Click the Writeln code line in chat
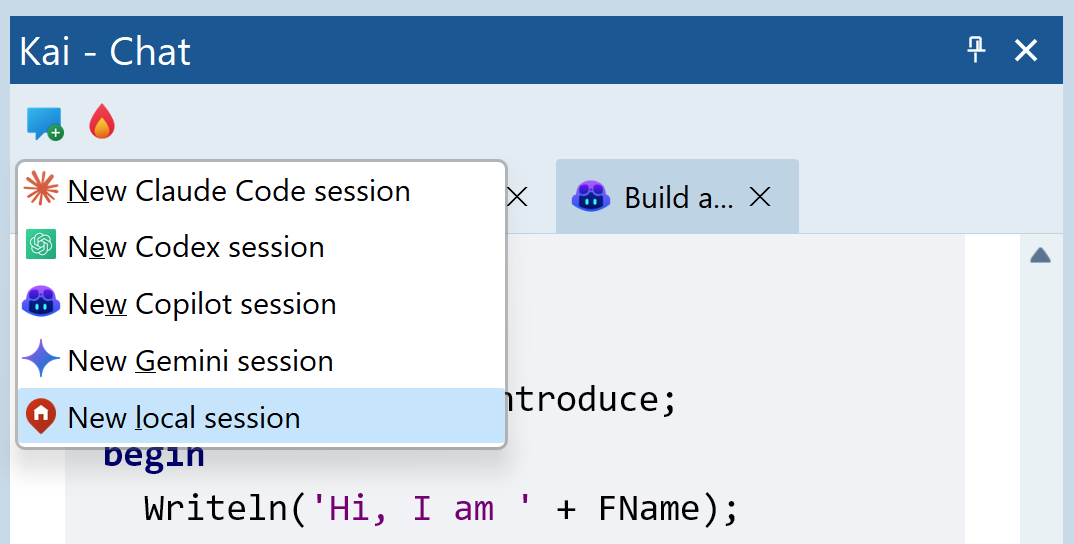Viewport: 1074px width, 544px height. click(x=440, y=508)
